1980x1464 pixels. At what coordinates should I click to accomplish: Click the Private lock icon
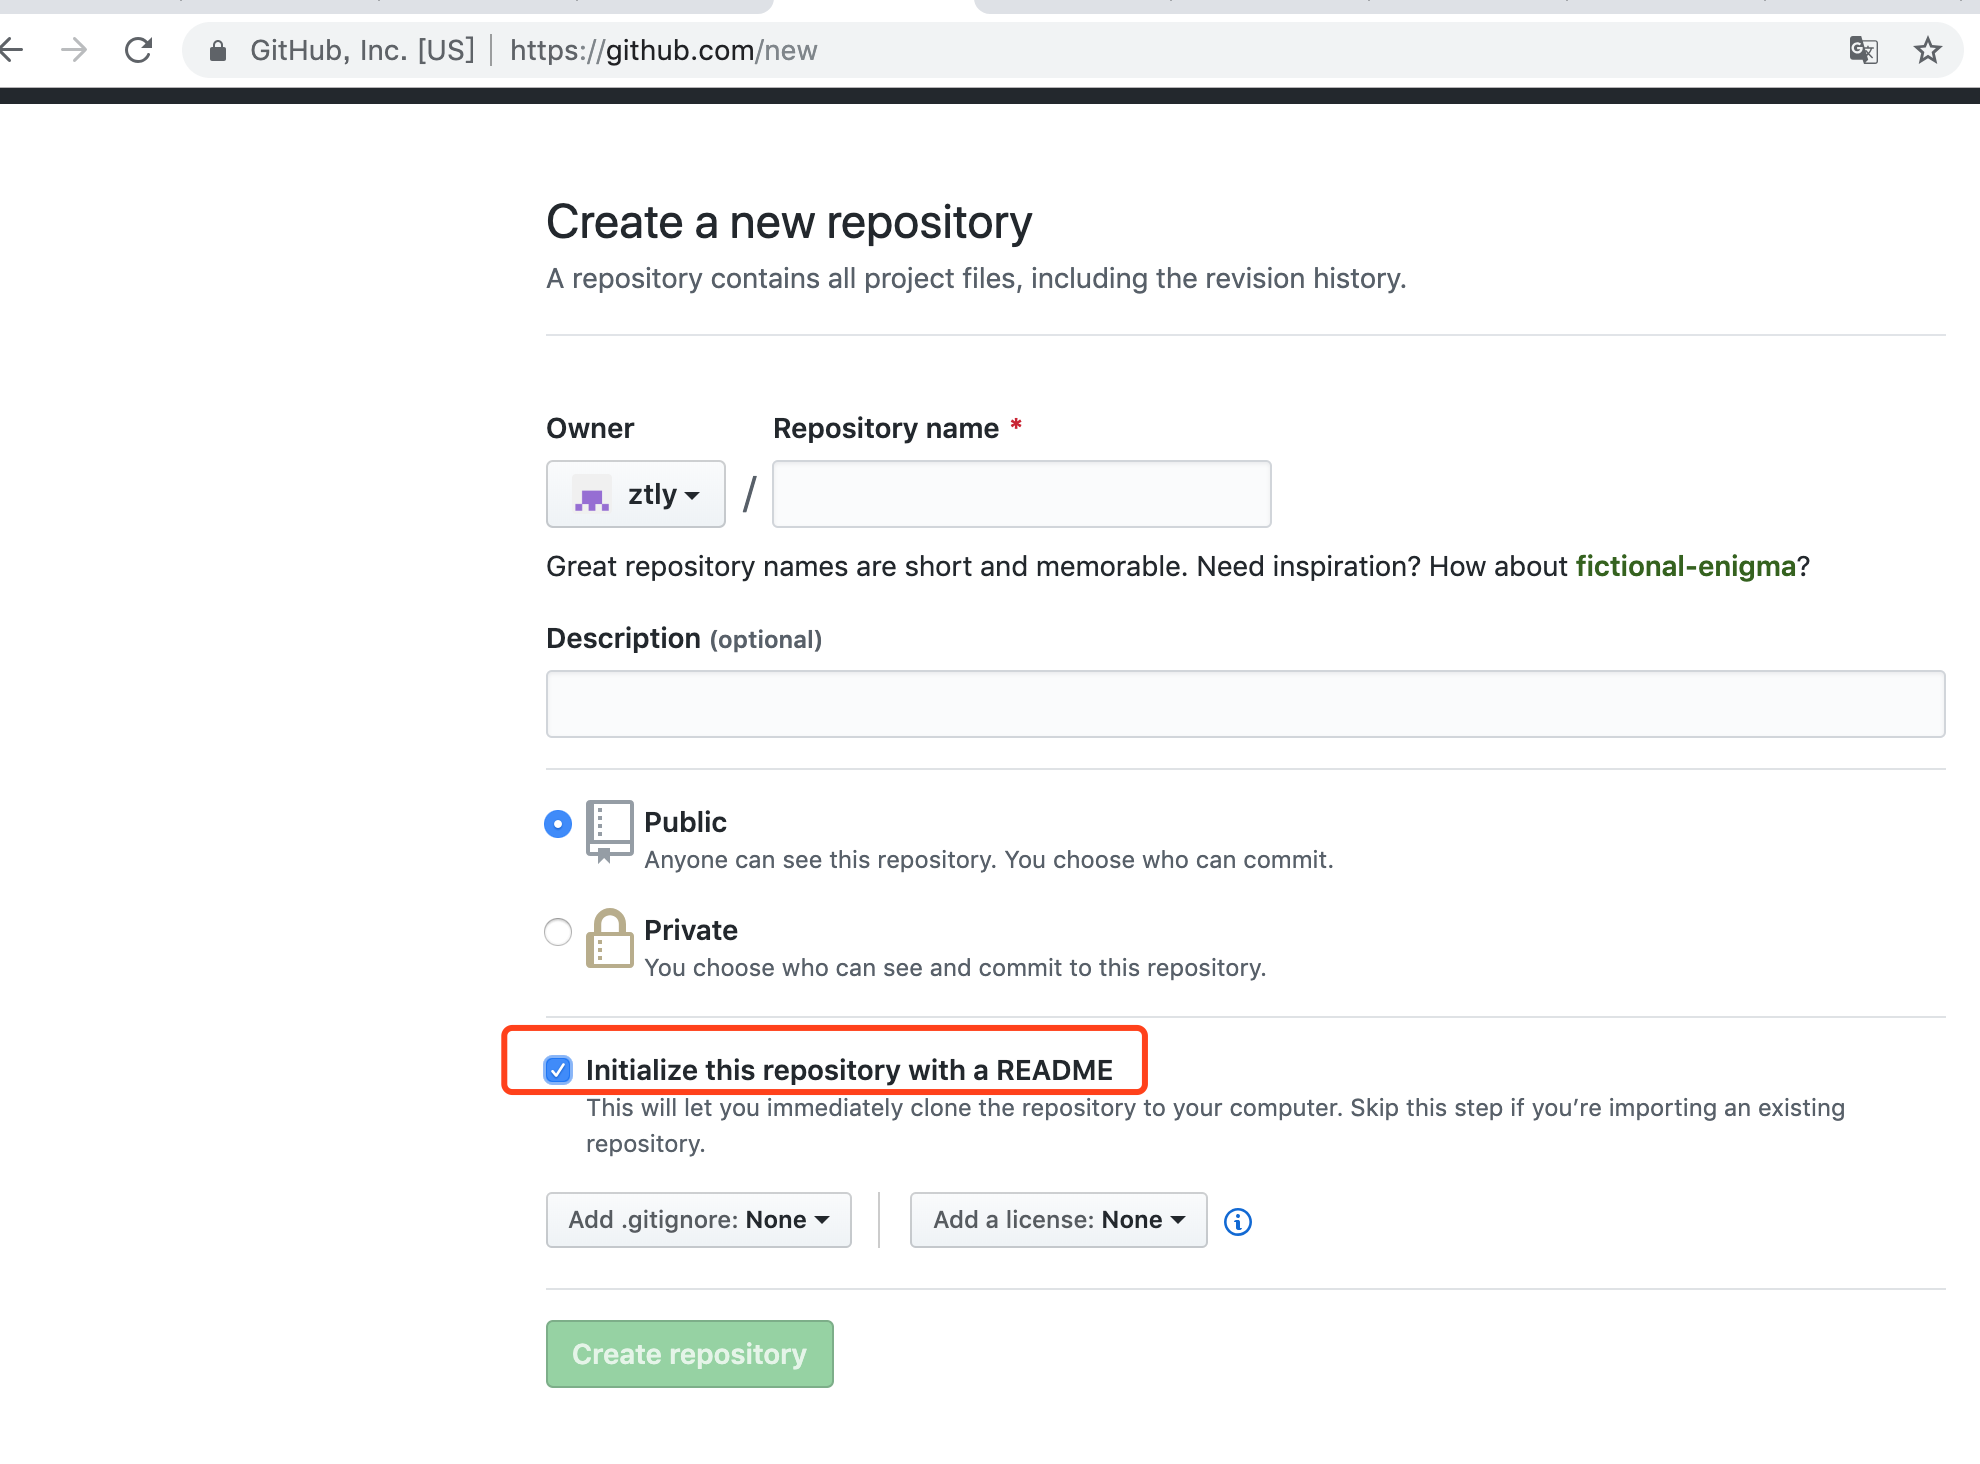coord(609,938)
